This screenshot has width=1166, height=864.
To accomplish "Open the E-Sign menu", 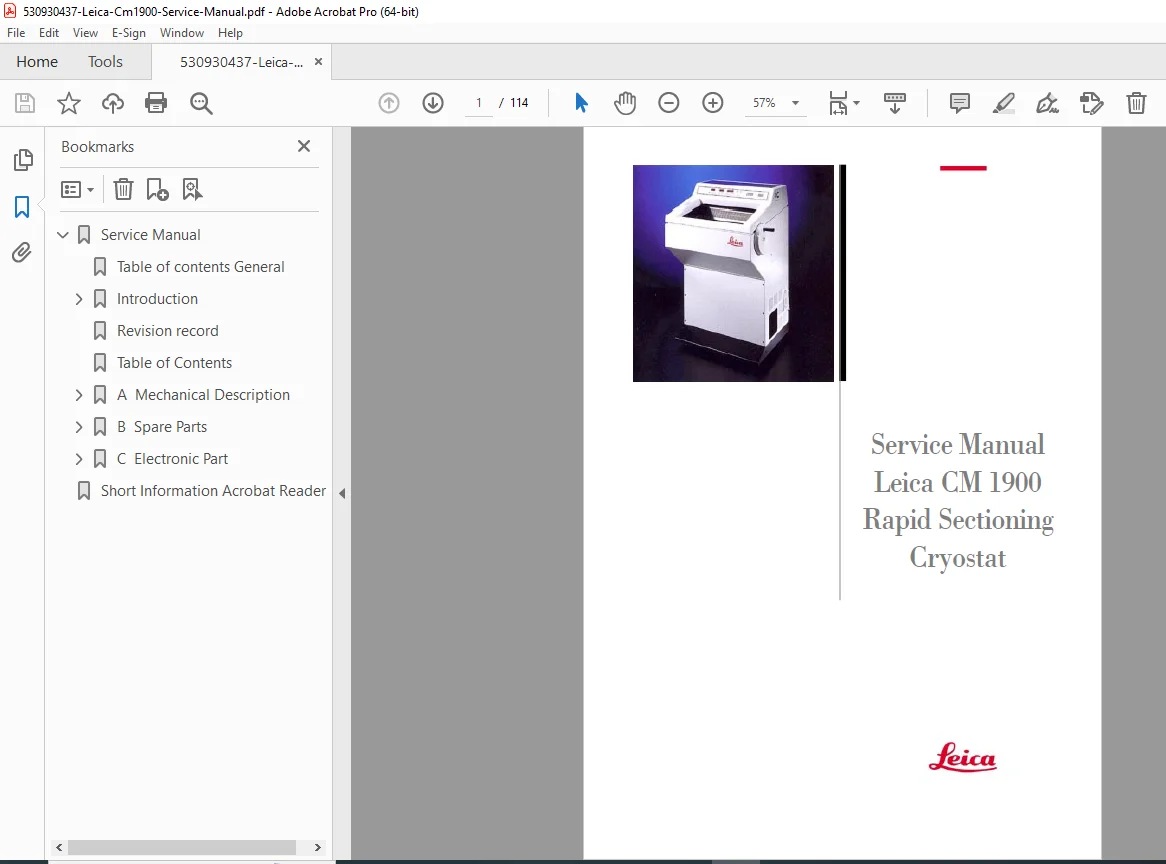I will click(x=129, y=33).
